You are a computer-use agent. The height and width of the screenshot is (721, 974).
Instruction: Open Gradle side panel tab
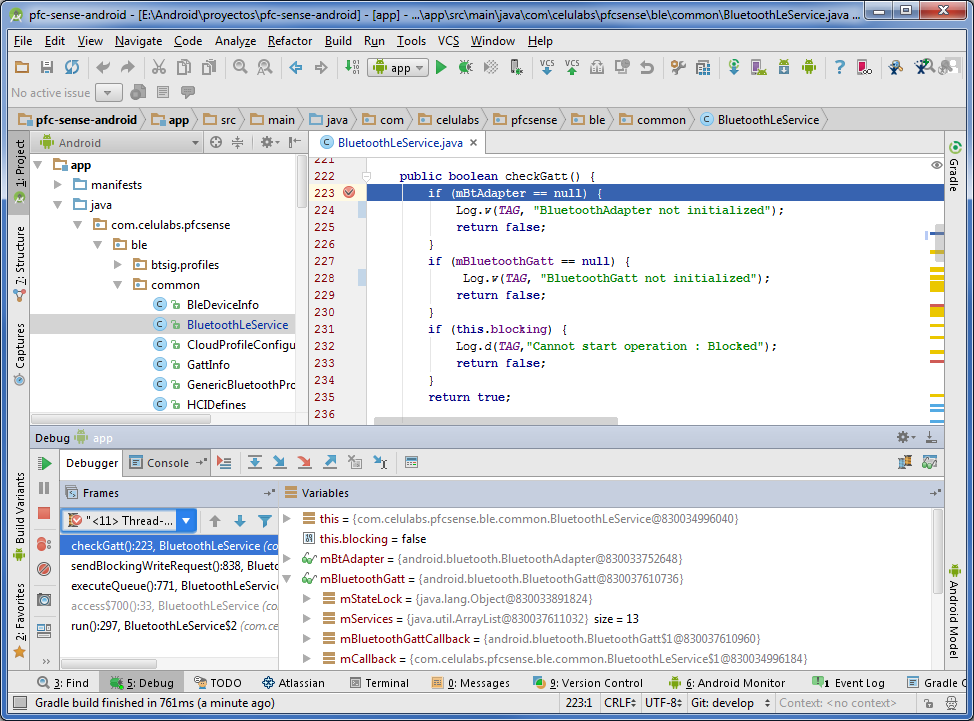(x=955, y=165)
